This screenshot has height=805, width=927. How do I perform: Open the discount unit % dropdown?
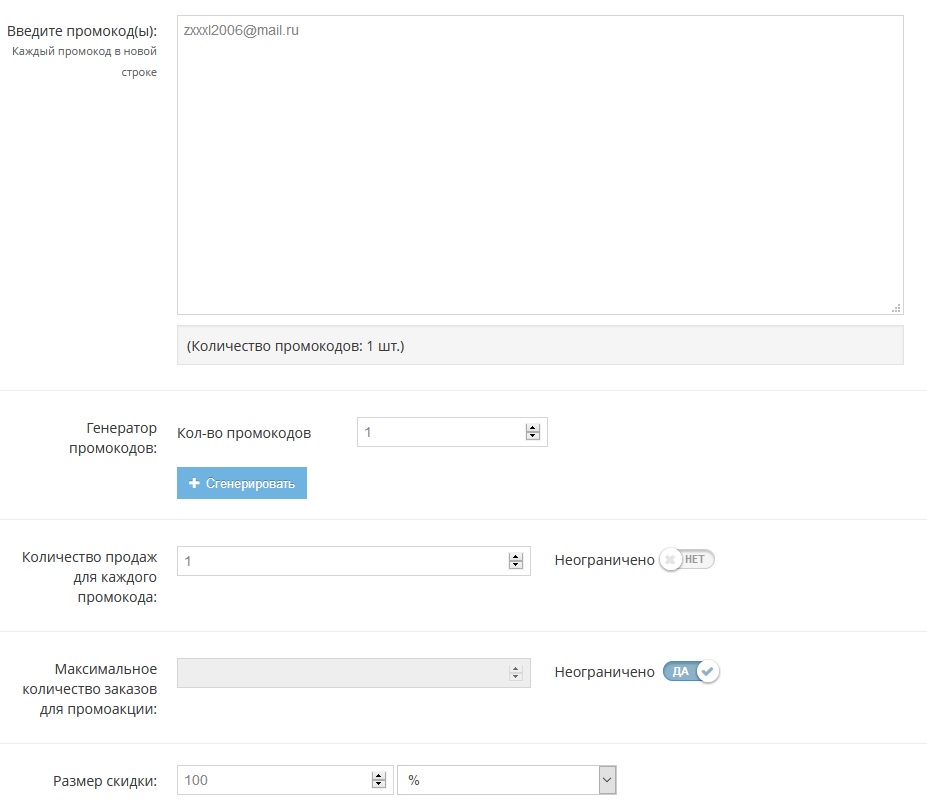click(507, 780)
